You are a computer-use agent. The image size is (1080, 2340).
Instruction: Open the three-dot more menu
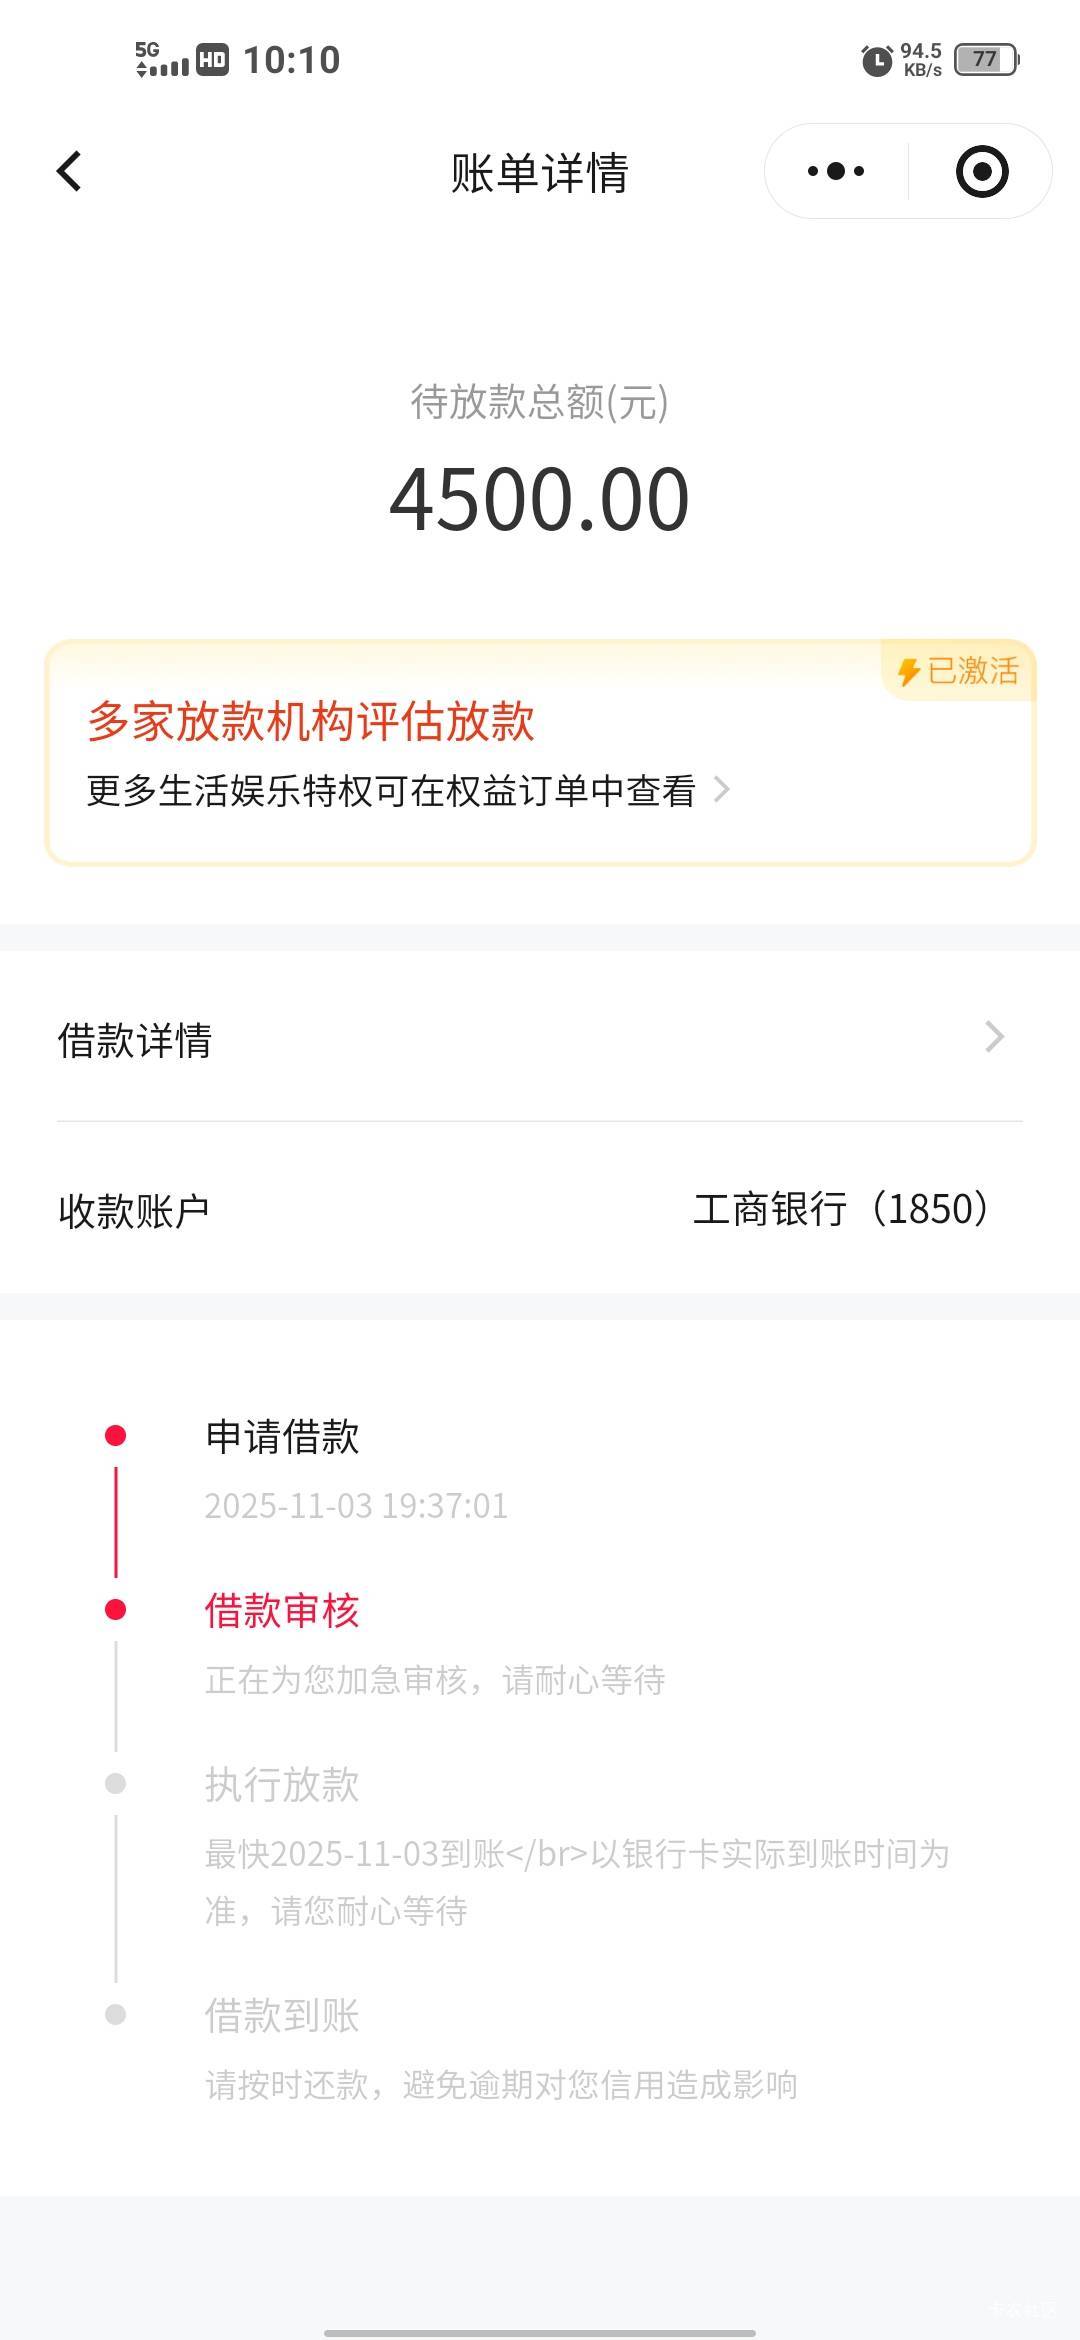[x=836, y=171]
